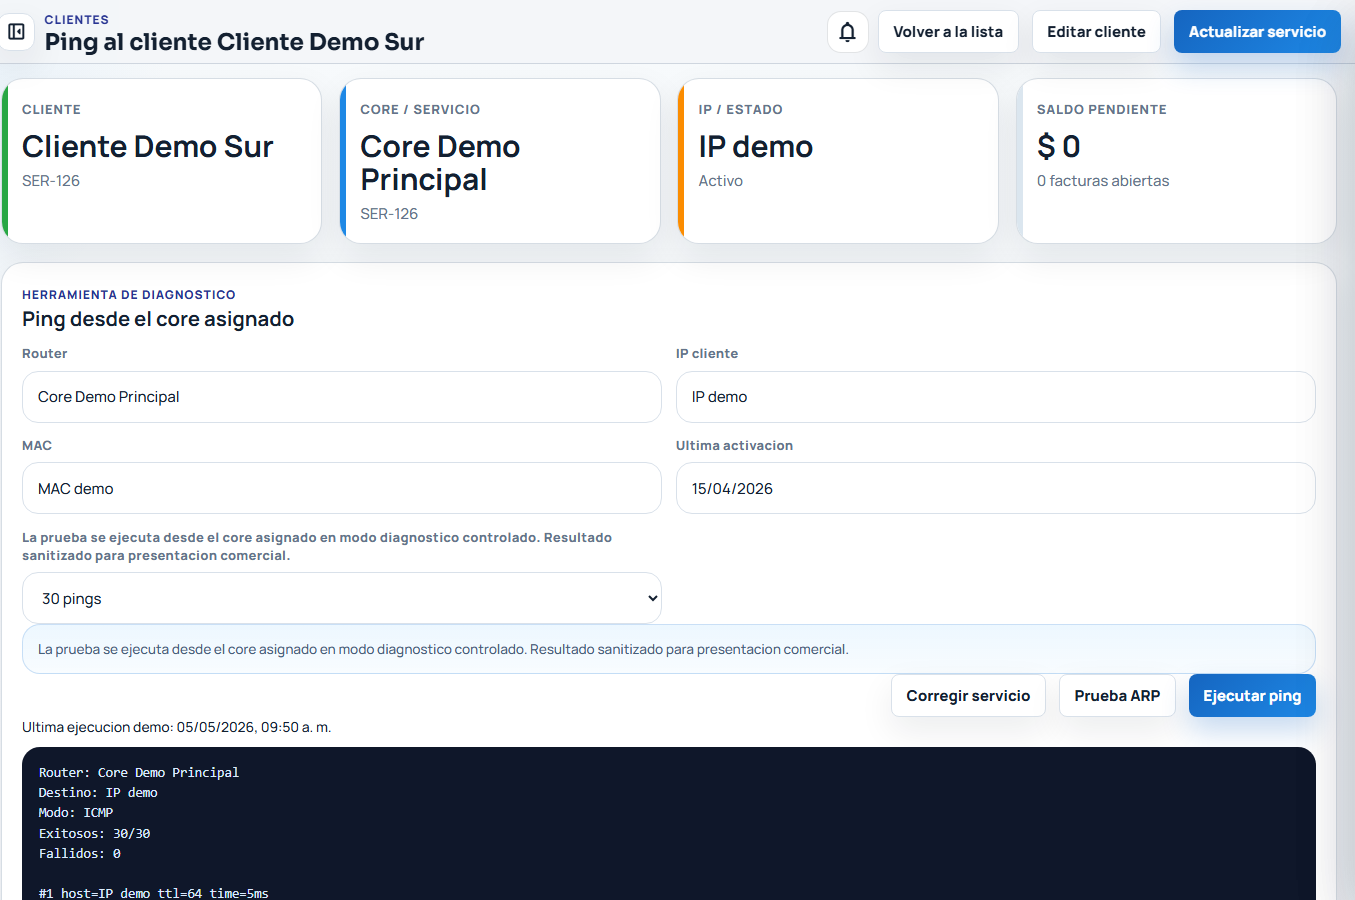Open the notifications bell

[x=847, y=32]
